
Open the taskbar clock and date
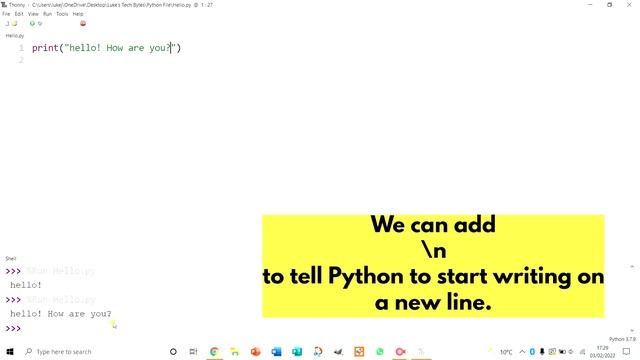click(x=602, y=351)
